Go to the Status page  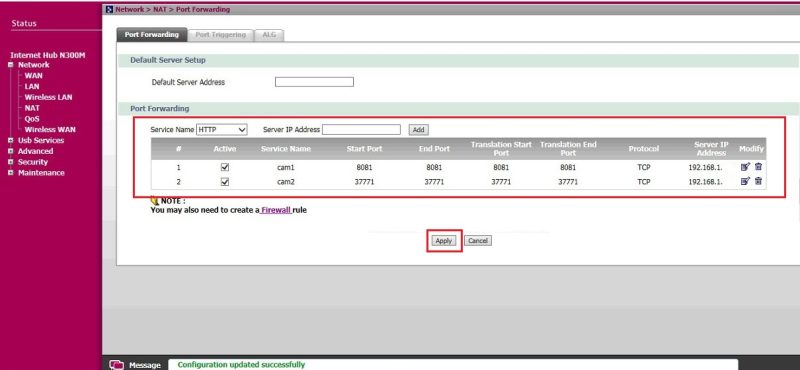point(24,23)
